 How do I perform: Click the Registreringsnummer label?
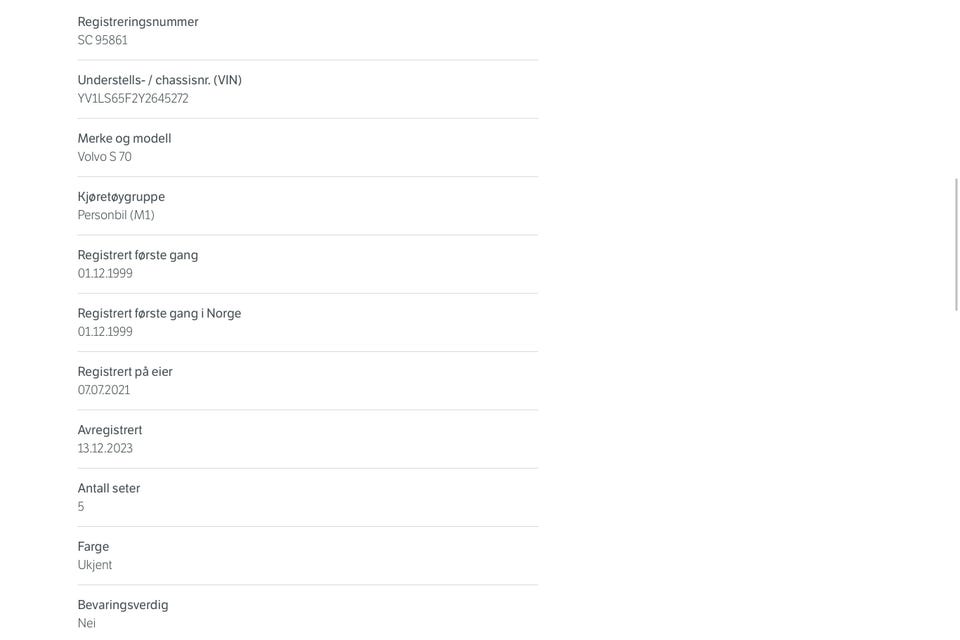coord(138,22)
